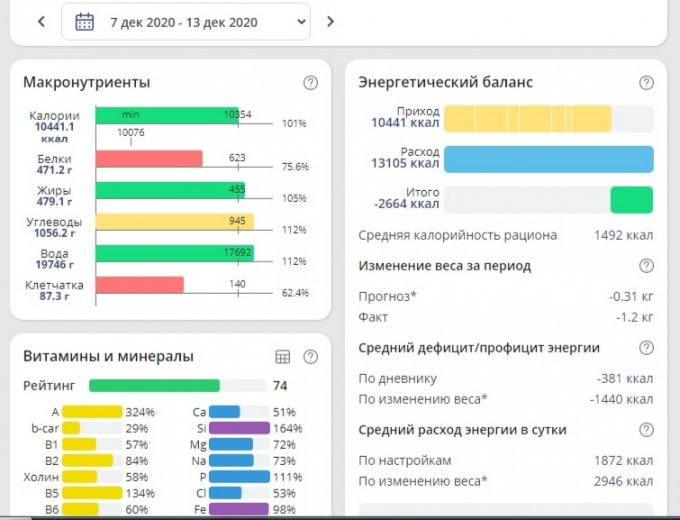Expand the date range dropdown chevron
The image size is (680, 520).
click(302, 22)
